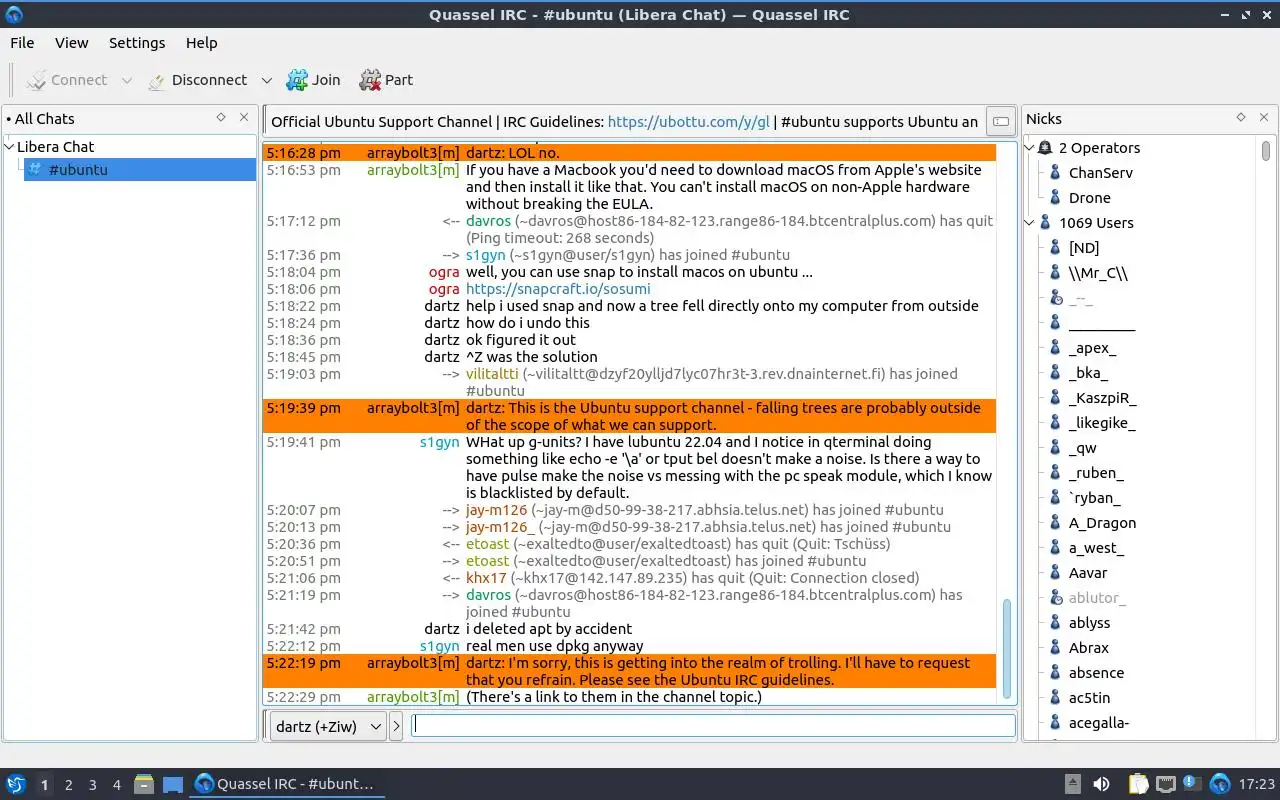Click the vilitaltti nick in join message

[x=492, y=374]
